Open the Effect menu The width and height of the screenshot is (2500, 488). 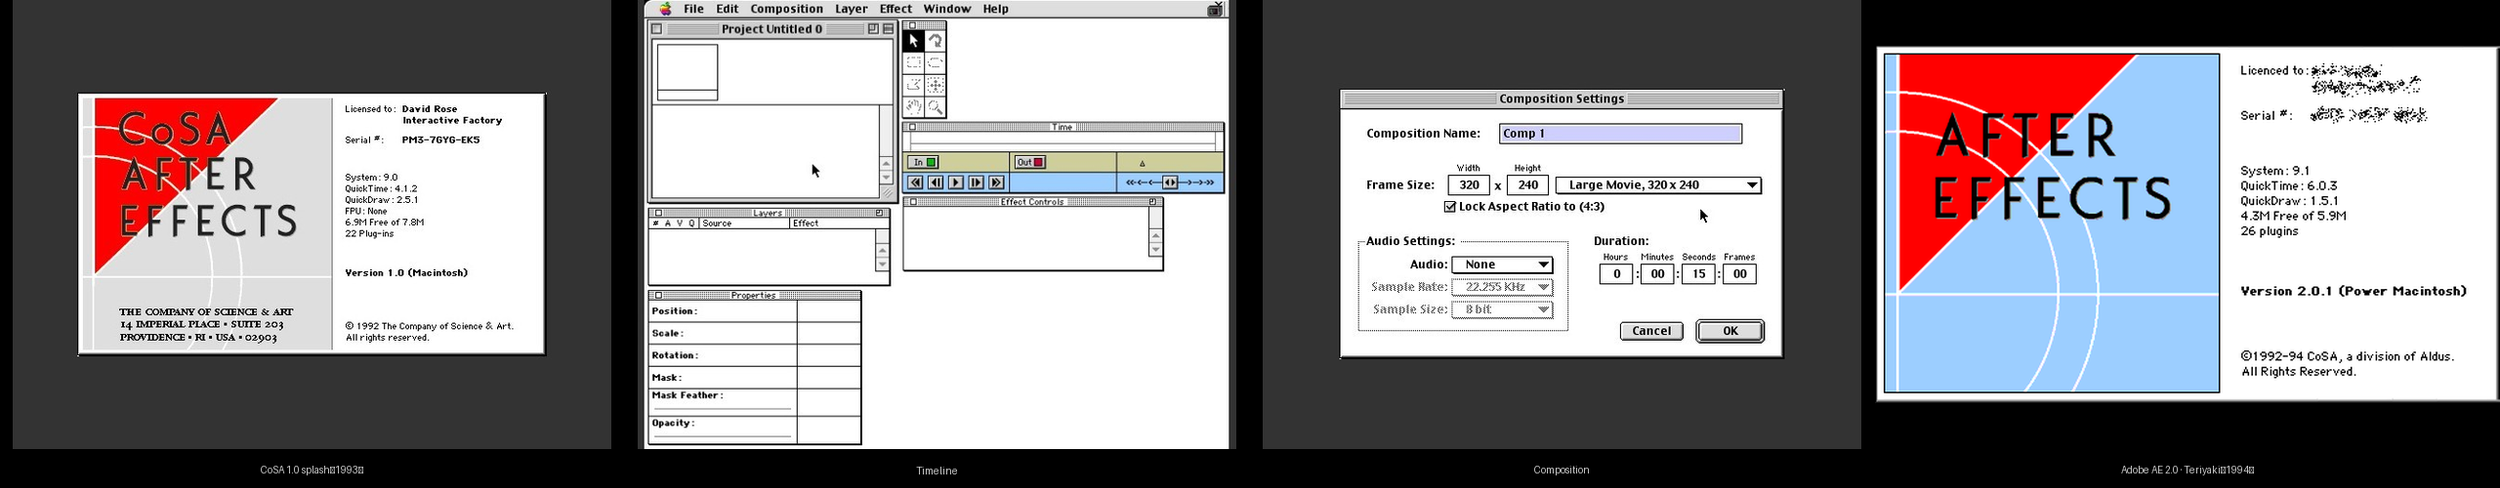coord(895,9)
